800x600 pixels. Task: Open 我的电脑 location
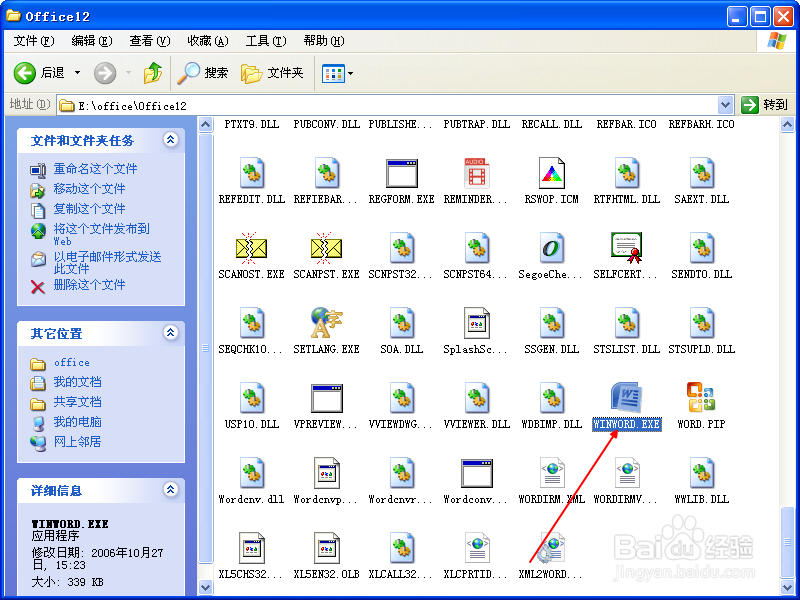point(78,422)
